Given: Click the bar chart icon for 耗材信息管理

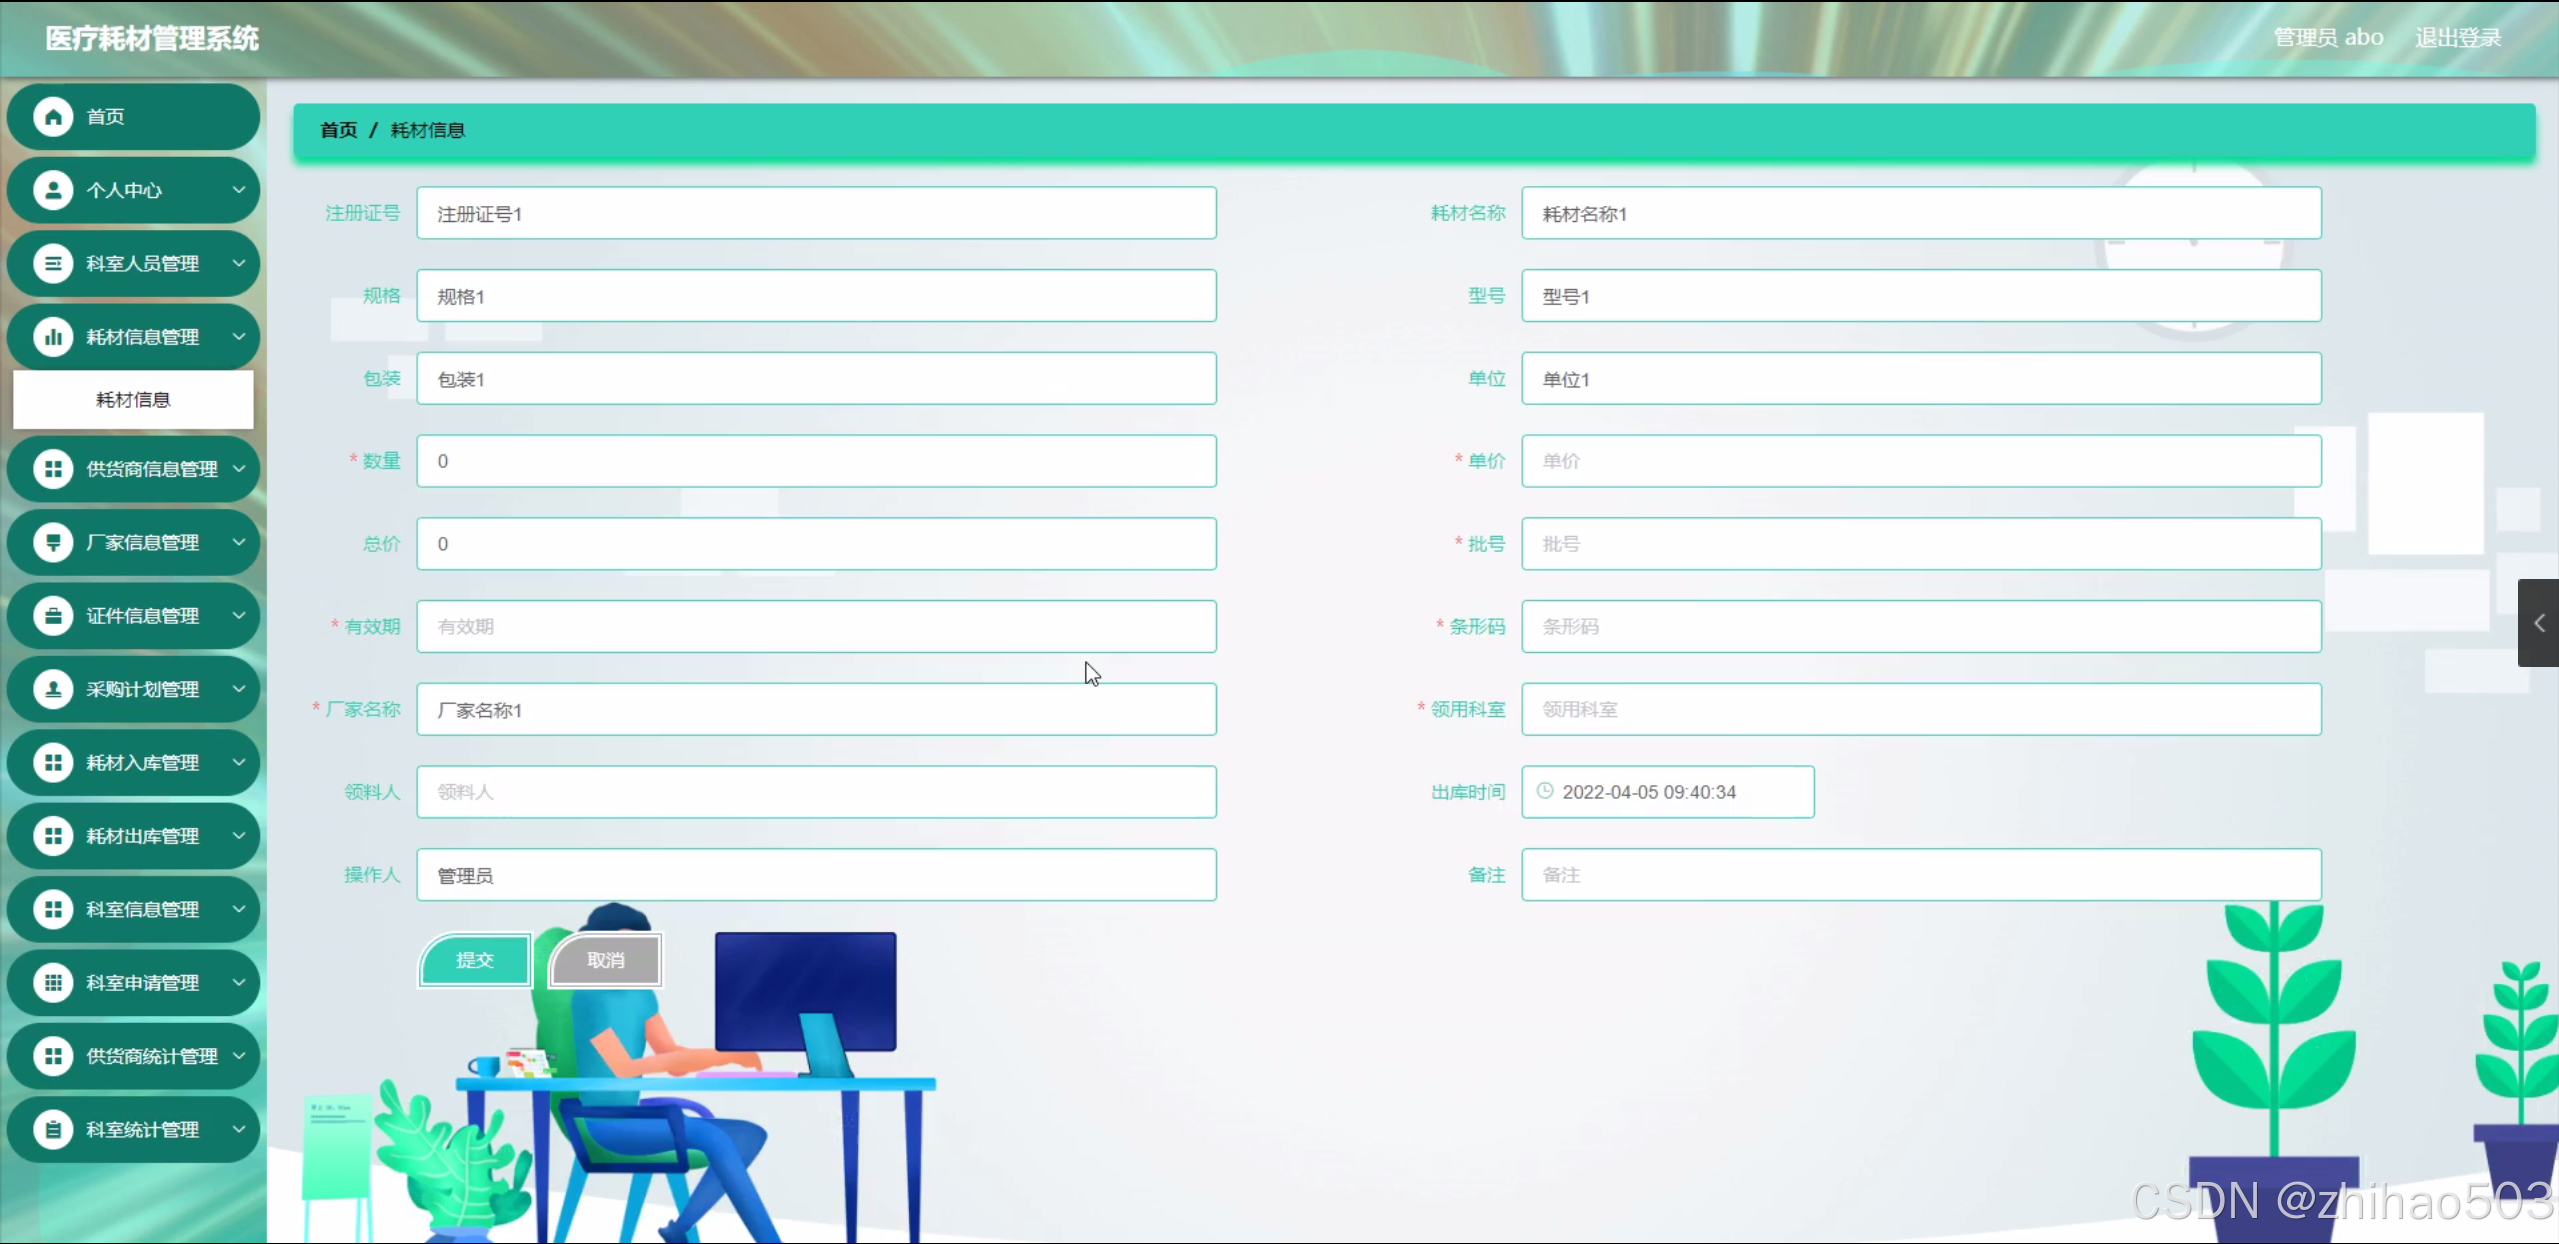Looking at the screenshot, I should click(x=53, y=337).
